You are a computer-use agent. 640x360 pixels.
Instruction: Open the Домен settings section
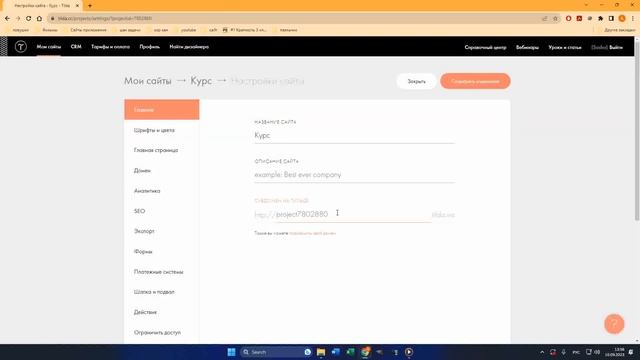click(142, 171)
